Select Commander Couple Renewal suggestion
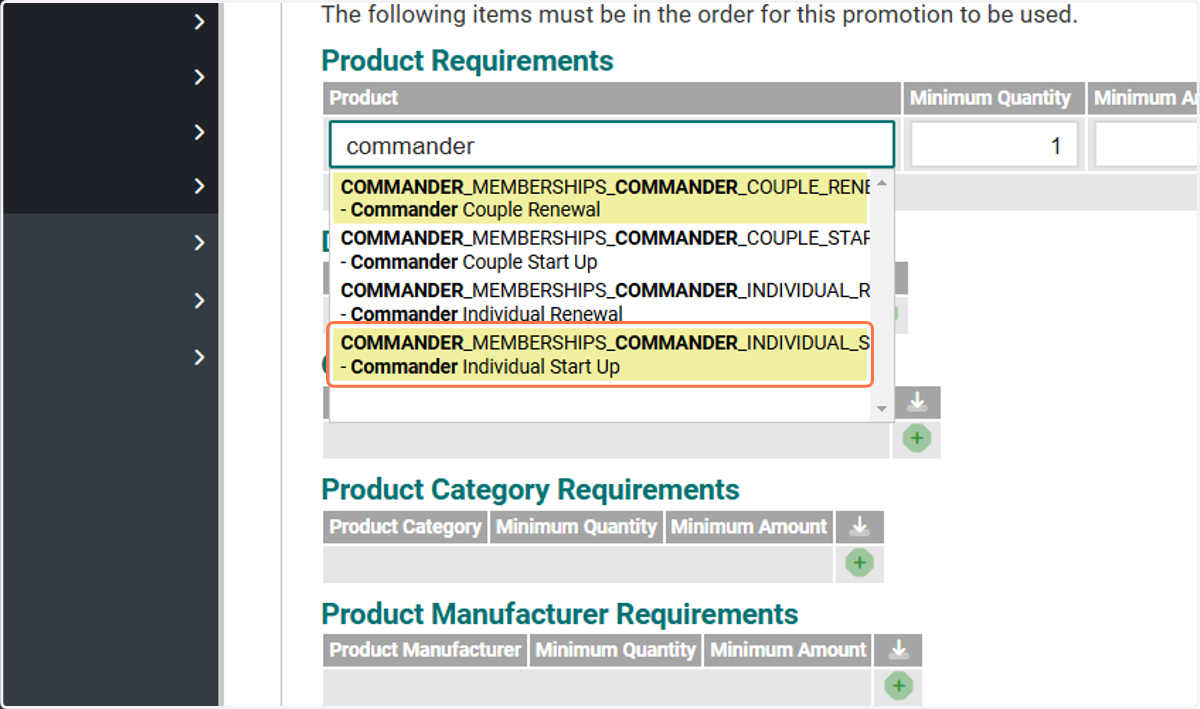The width and height of the screenshot is (1200, 709). coord(602,198)
